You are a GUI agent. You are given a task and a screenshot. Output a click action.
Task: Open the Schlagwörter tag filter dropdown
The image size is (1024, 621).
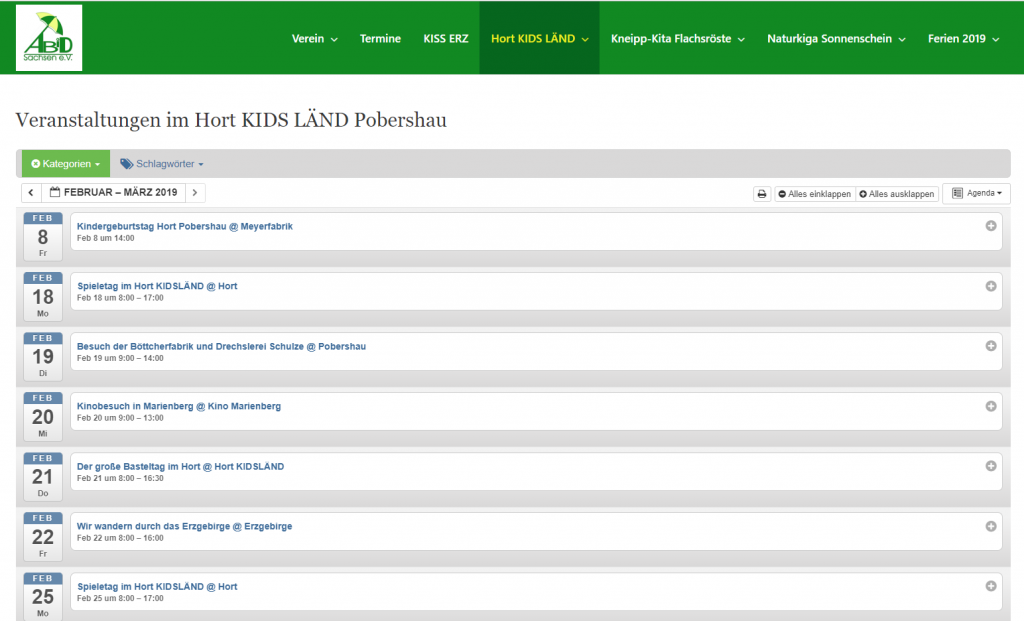click(x=161, y=164)
